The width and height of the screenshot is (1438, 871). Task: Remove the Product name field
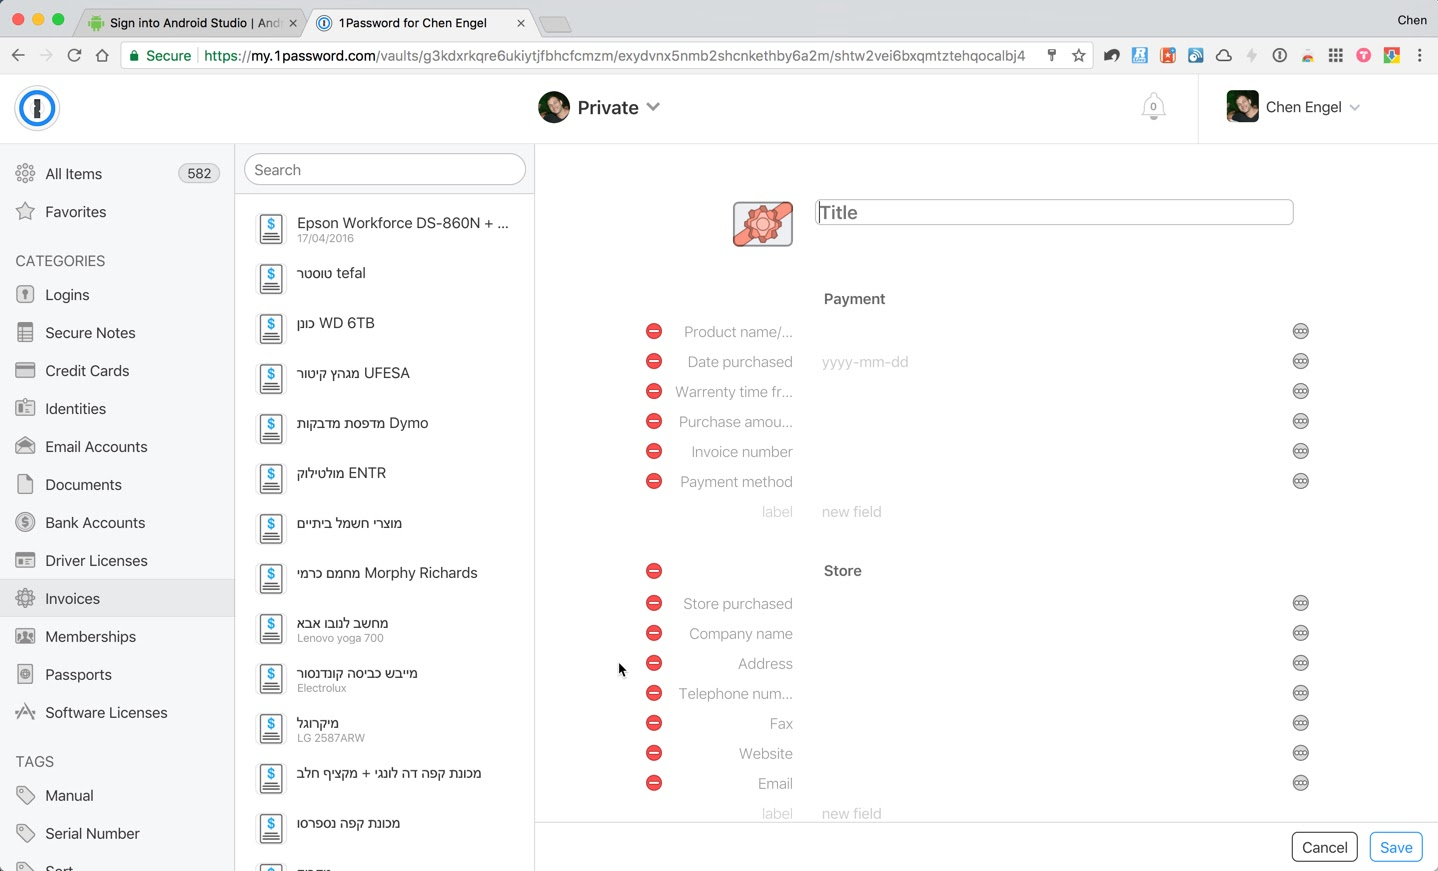coord(654,331)
